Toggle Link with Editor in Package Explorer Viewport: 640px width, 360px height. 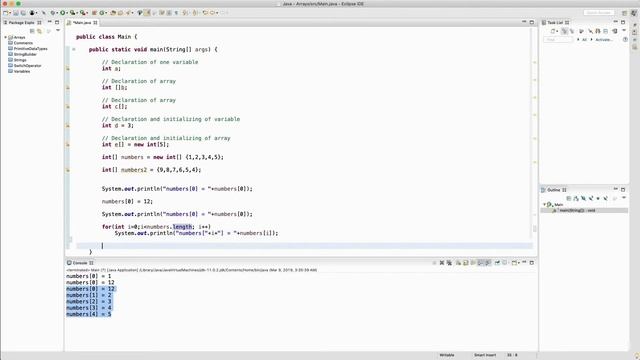click(40, 31)
